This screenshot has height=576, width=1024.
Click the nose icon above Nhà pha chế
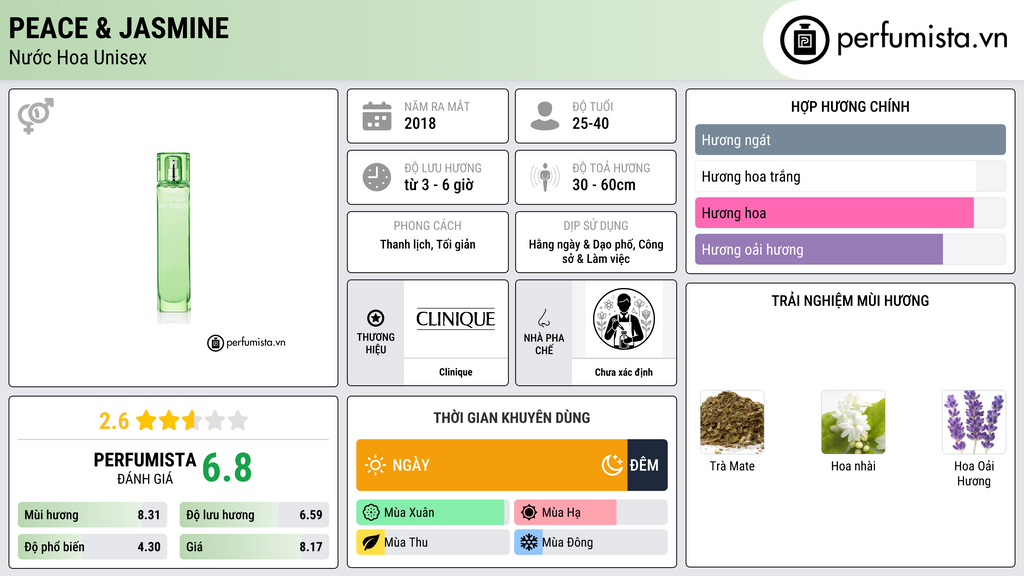(543, 318)
